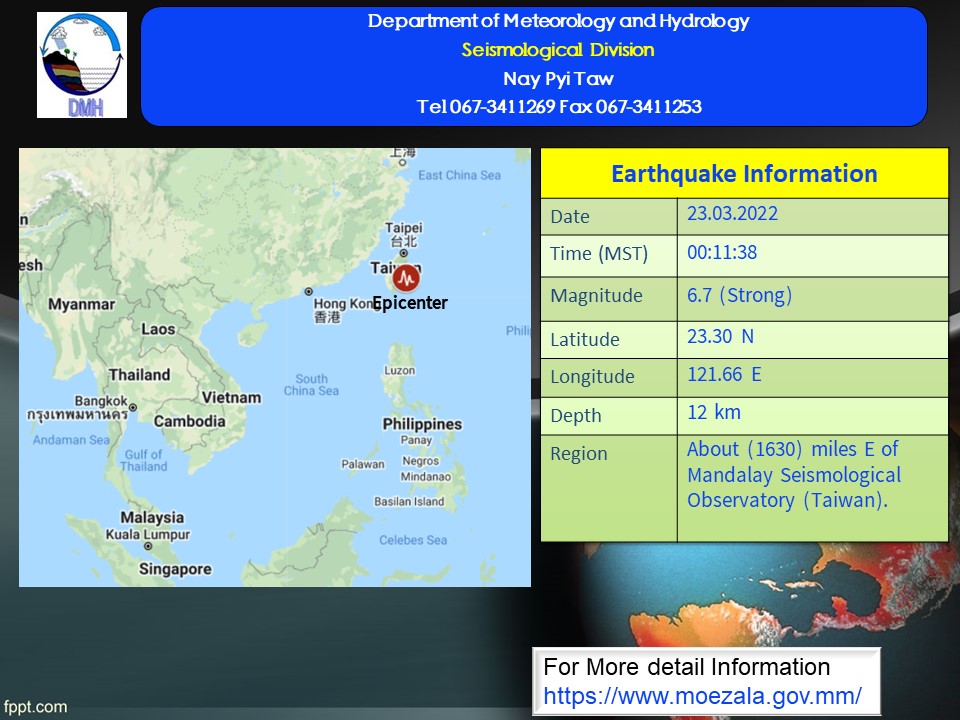Click the "Region" row label
The width and height of the screenshot is (960, 720).
579,454
